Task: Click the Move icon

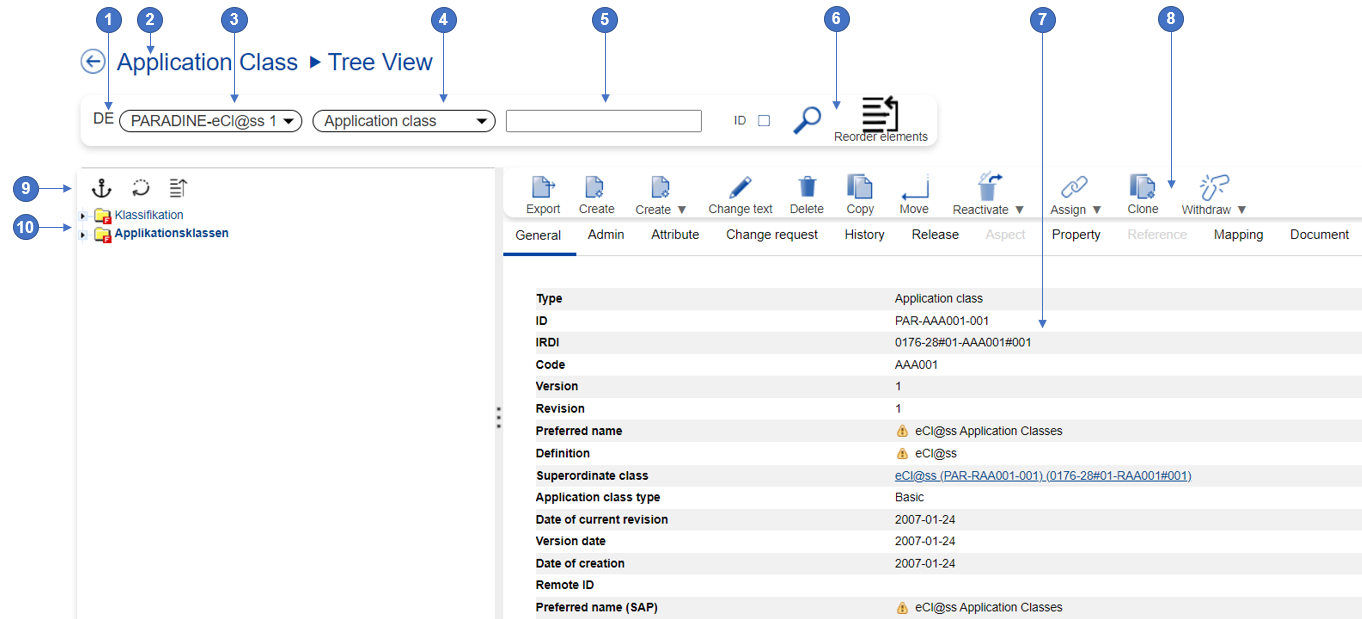Action: 914,187
